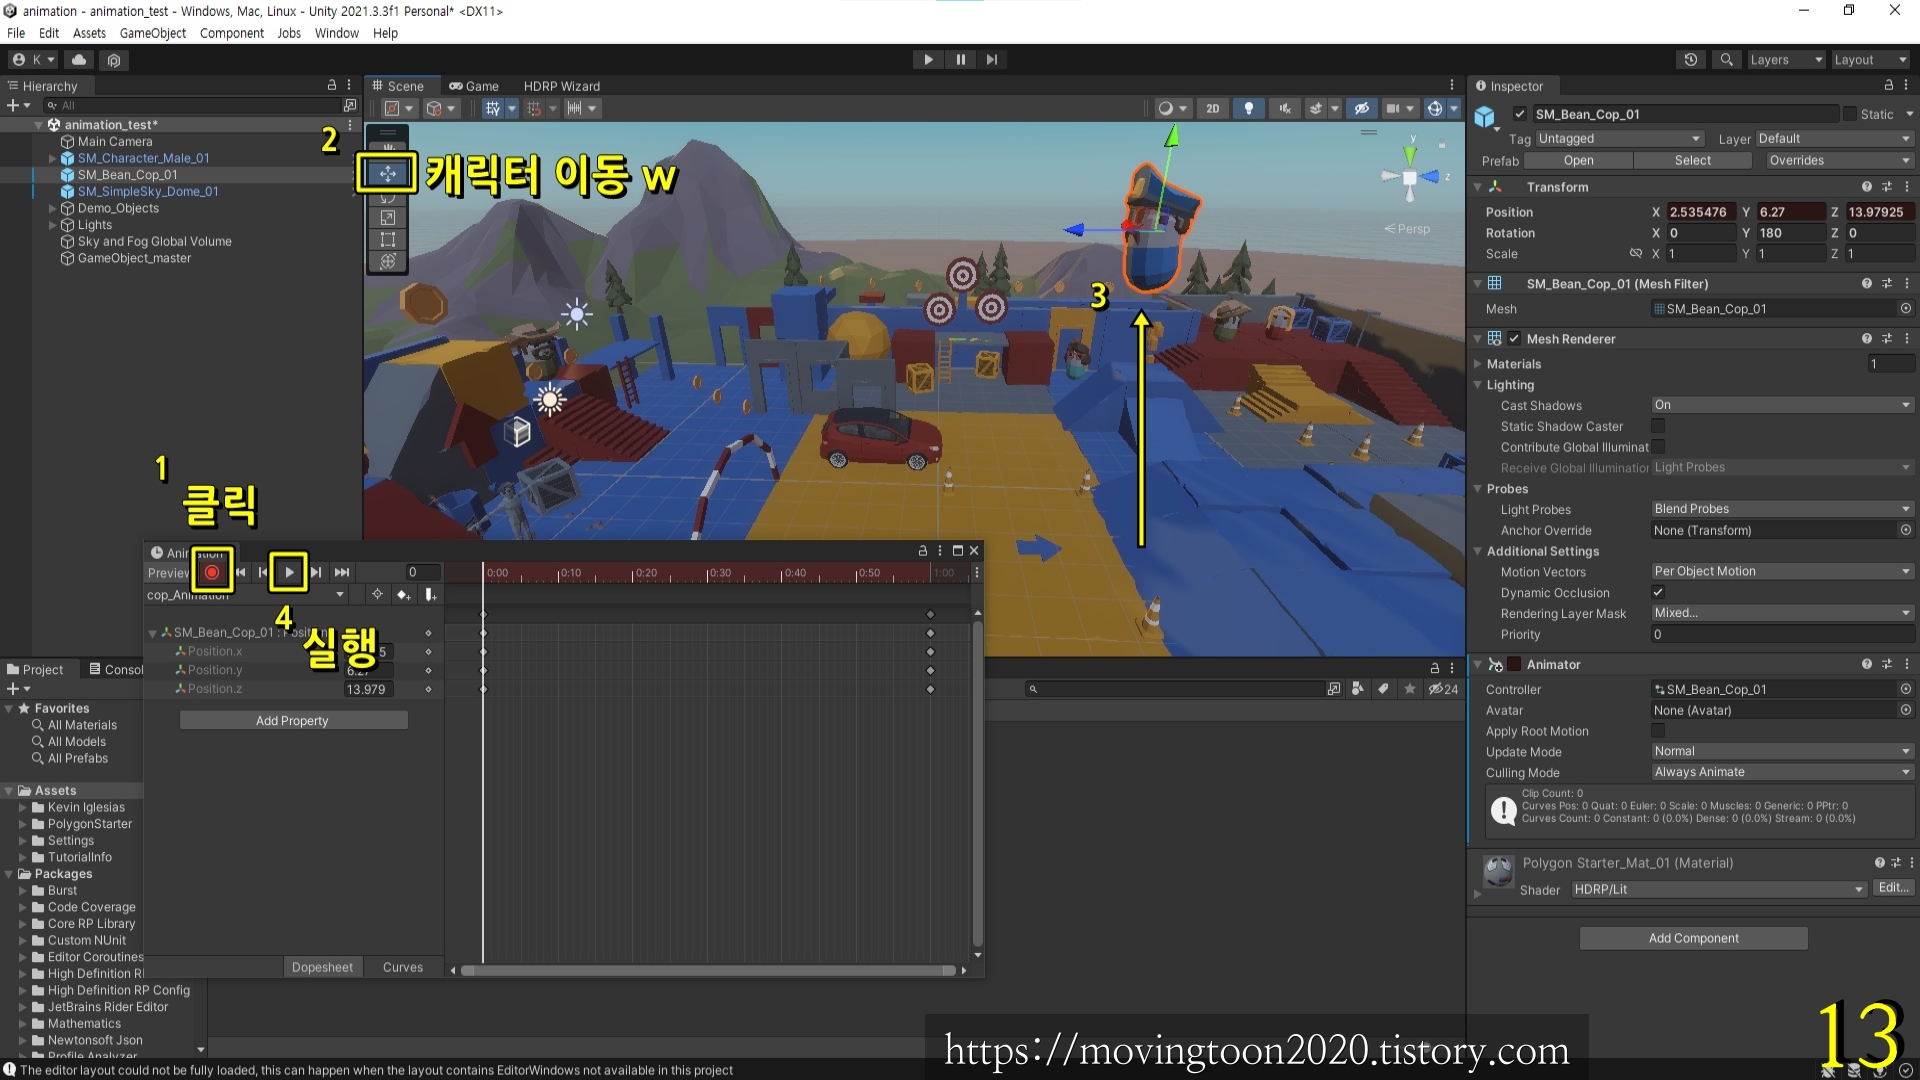This screenshot has width=1920, height=1080.
Task: Go to first keyframe of animation
Action: point(240,572)
